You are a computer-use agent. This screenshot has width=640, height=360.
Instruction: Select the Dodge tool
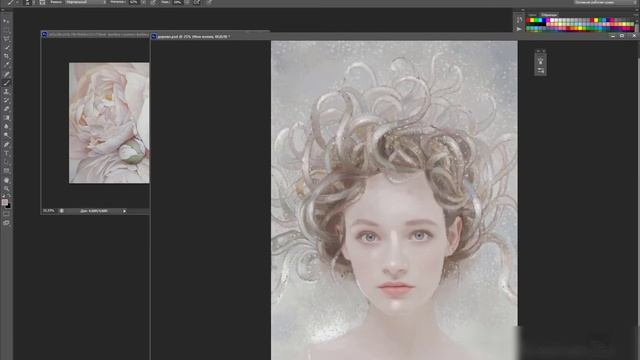click(6, 135)
